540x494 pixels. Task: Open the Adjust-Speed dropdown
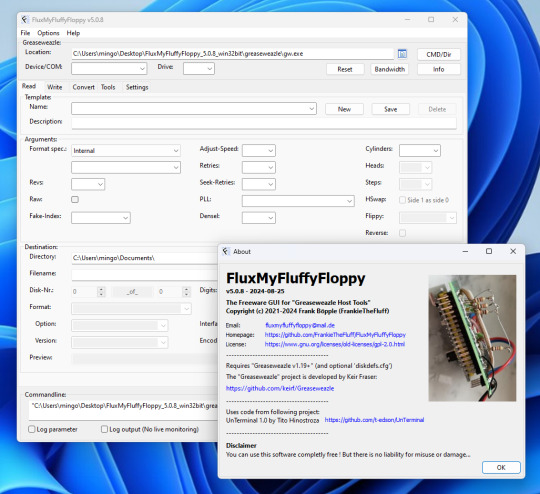pyautogui.click(x=259, y=151)
